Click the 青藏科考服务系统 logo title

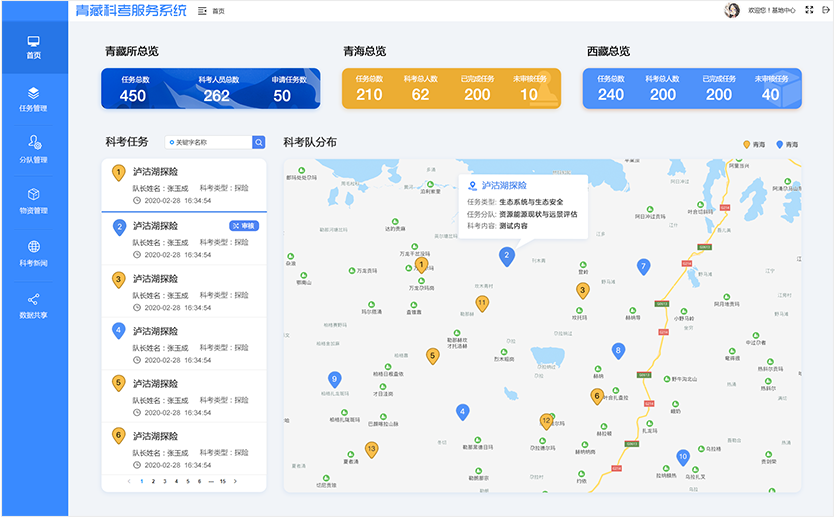131,11
